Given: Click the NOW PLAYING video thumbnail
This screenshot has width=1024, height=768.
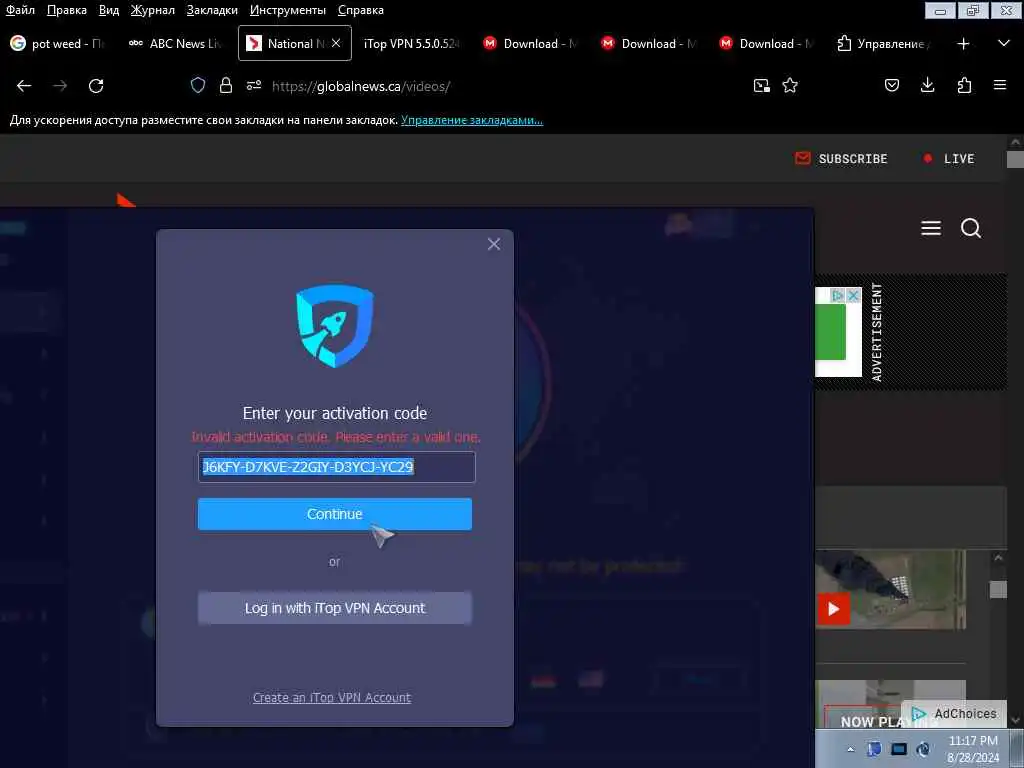Looking at the screenshot, I should pyautogui.click(x=891, y=704).
